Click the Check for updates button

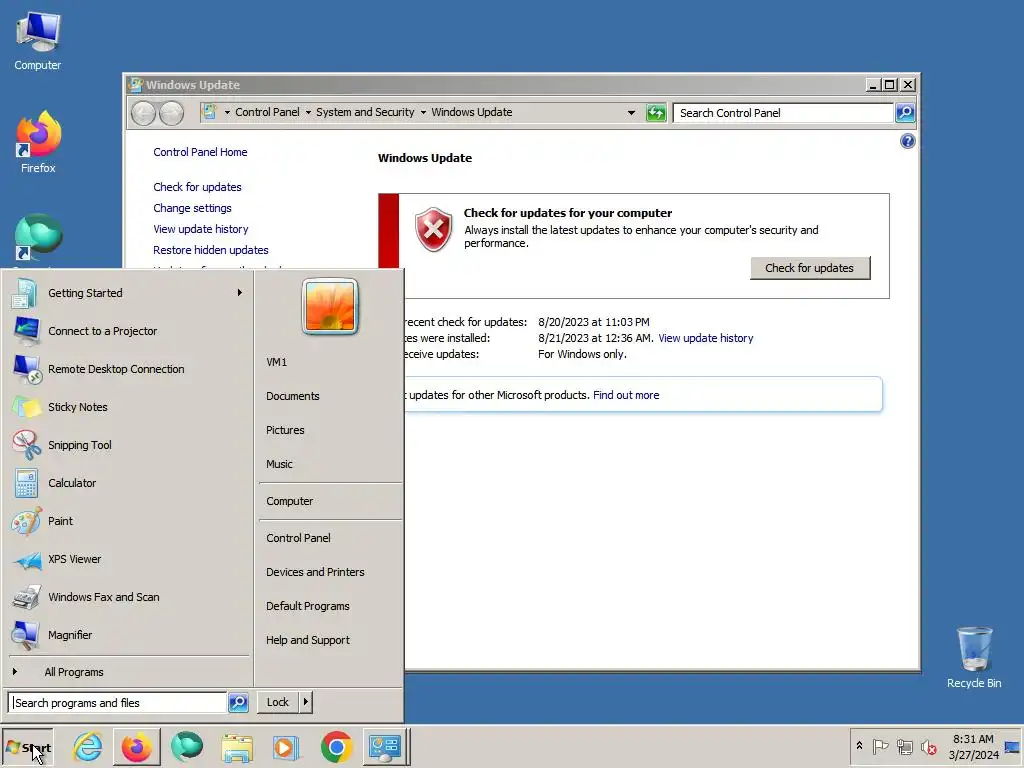pos(810,268)
